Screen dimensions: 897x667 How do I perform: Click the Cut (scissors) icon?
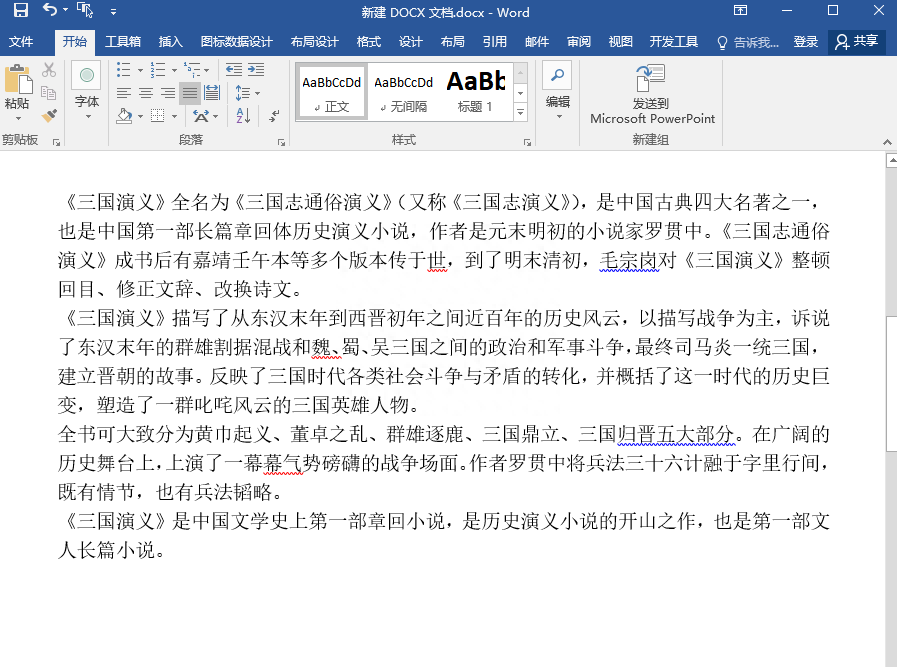point(47,69)
